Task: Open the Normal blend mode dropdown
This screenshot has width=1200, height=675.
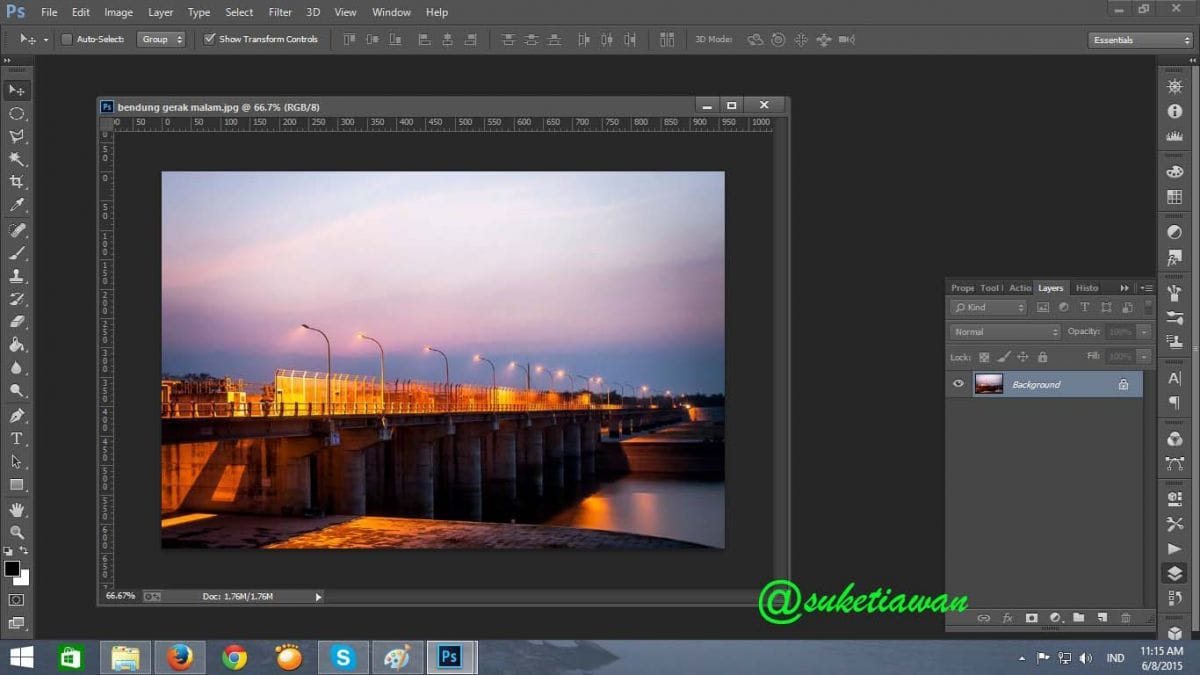Action: [1004, 332]
